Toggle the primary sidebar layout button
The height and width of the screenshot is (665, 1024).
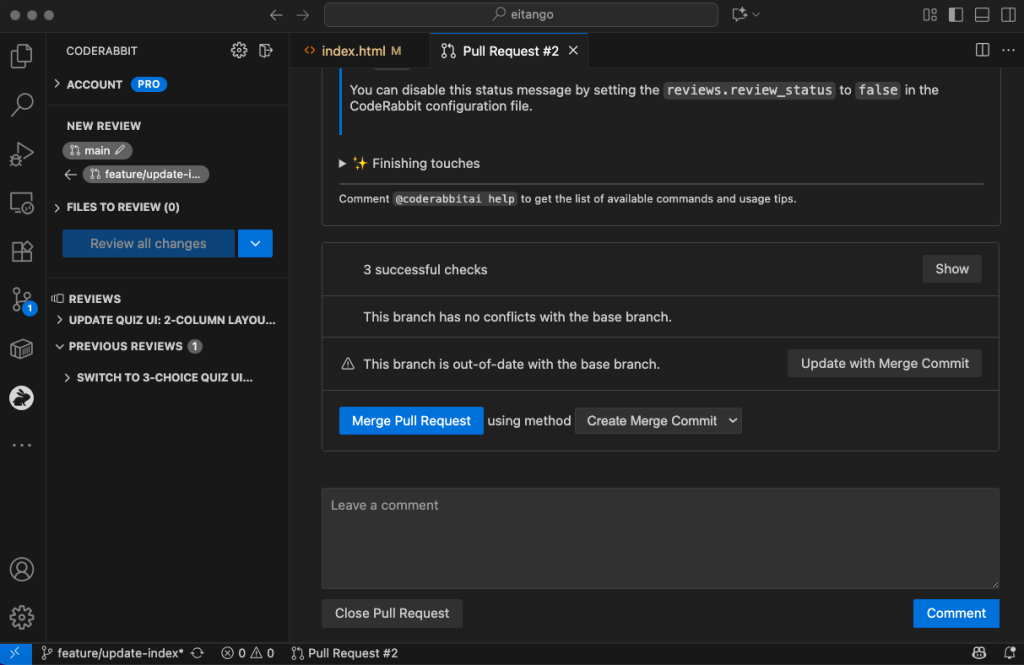click(956, 15)
